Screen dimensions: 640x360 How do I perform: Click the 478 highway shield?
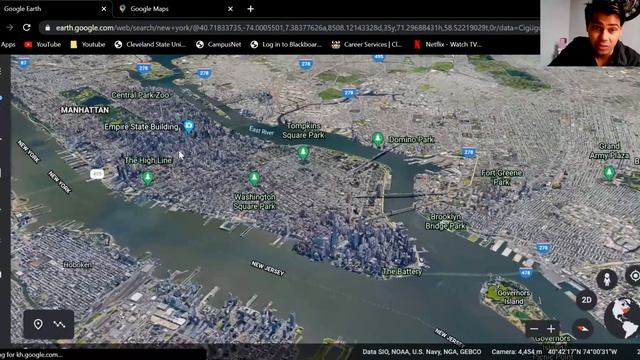coord(526,273)
